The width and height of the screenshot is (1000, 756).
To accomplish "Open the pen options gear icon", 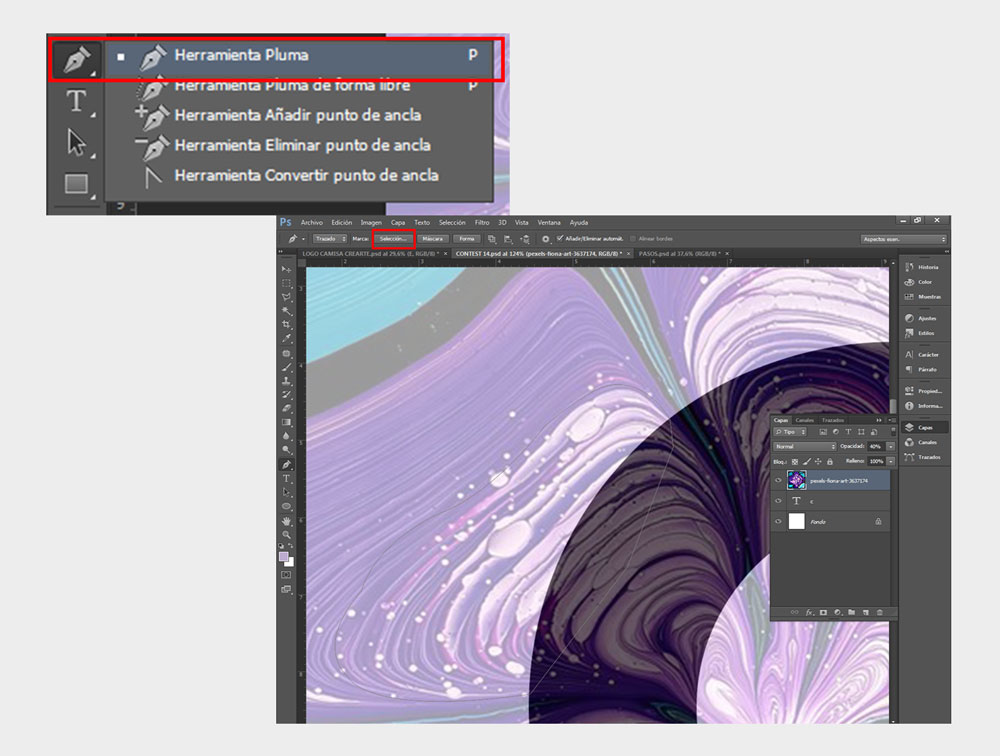I will (545, 239).
